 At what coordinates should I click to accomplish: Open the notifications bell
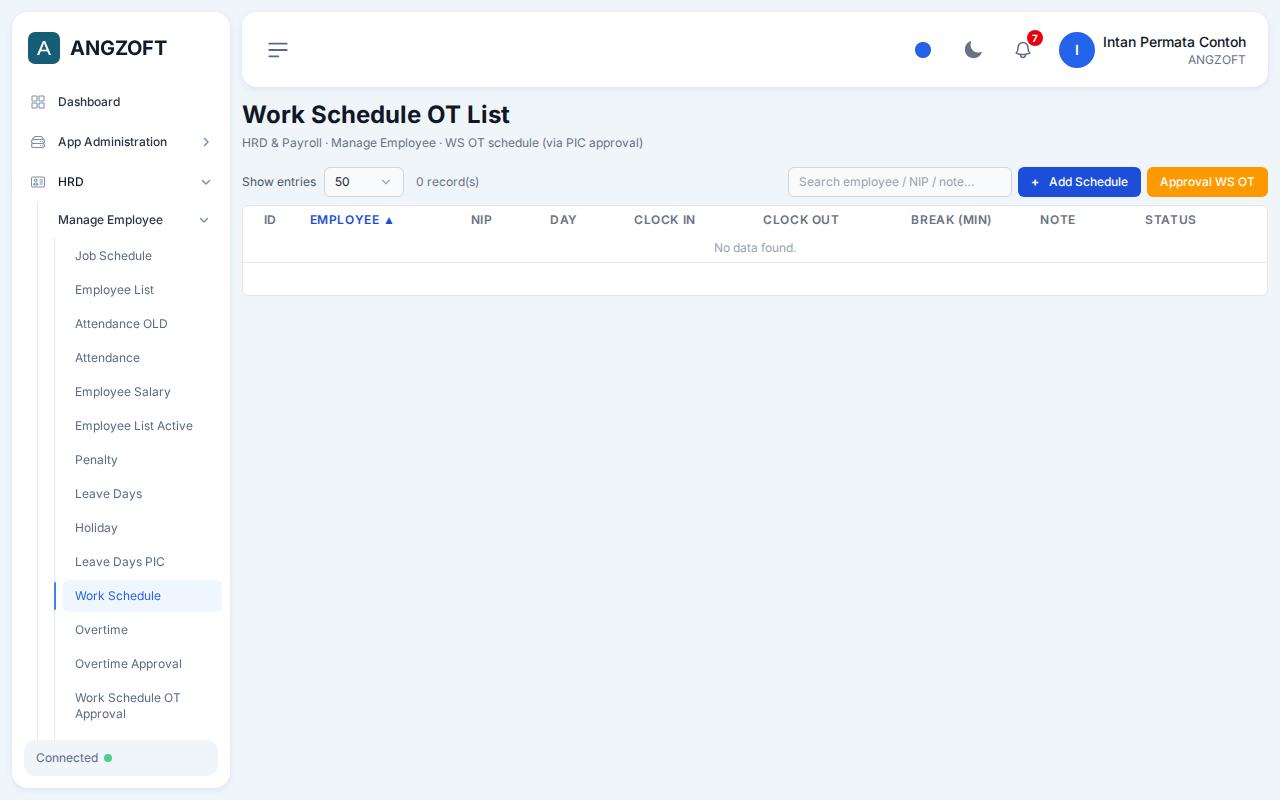click(x=1023, y=50)
